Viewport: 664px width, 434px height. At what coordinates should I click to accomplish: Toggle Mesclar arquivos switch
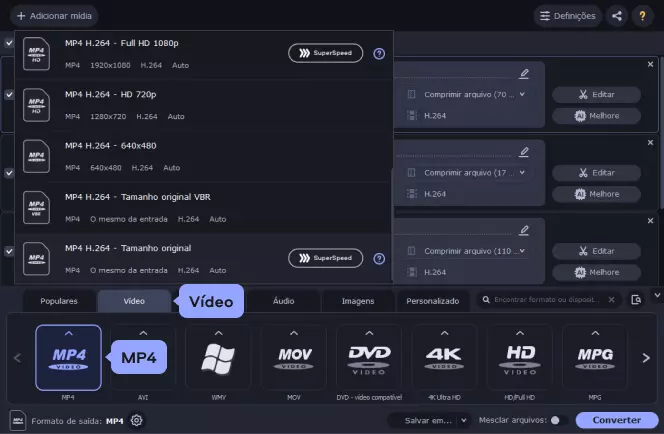coord(558,420)
